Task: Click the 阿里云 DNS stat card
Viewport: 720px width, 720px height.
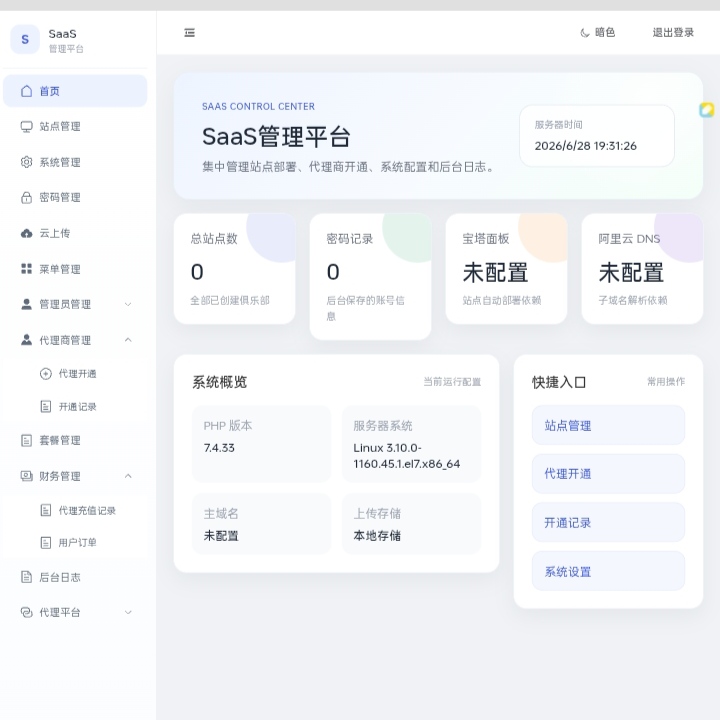Action: point(642,269)
